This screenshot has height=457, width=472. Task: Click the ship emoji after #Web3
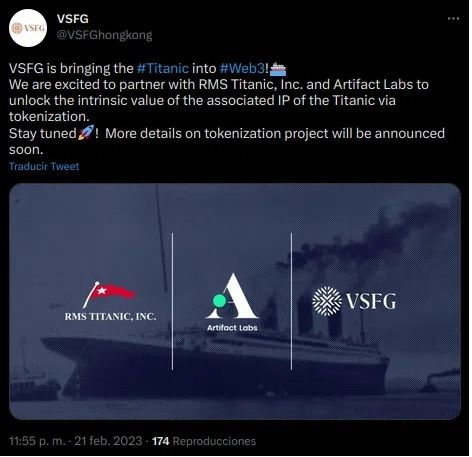click(278, 69)
